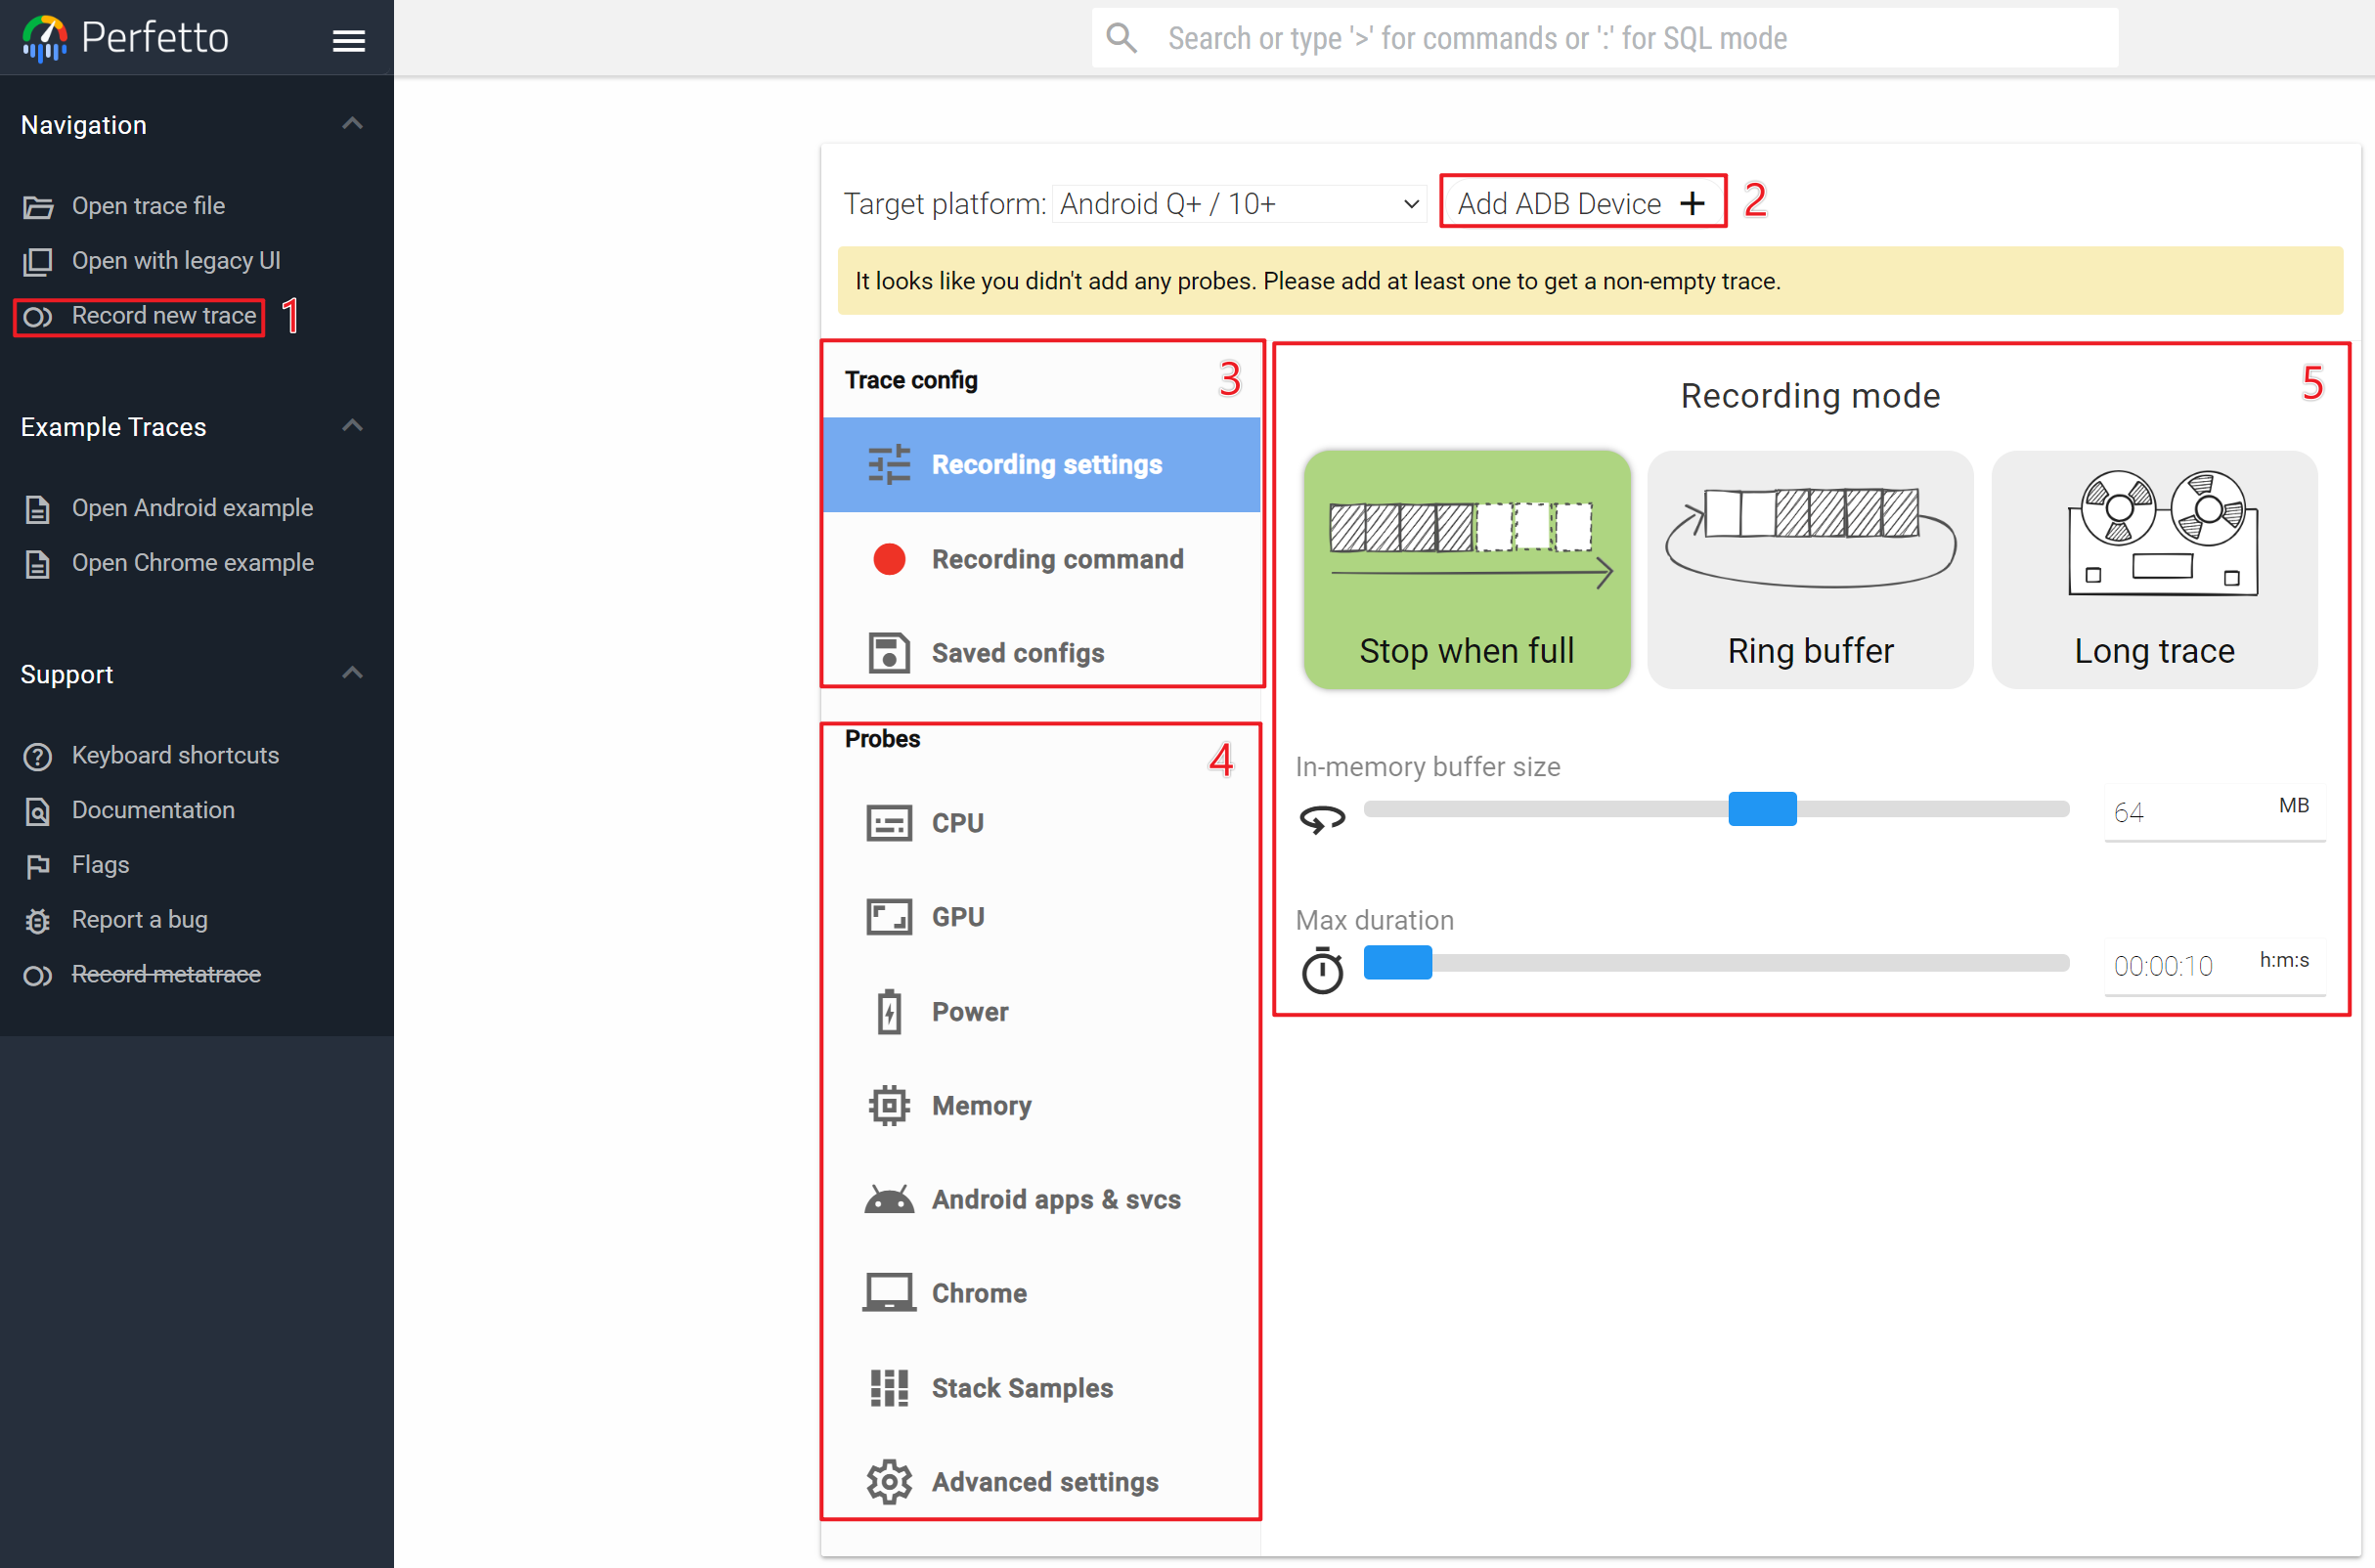Click the Open Android example document icon
The height and width of the screenshot is (1568, 2375).
point(38,509)
